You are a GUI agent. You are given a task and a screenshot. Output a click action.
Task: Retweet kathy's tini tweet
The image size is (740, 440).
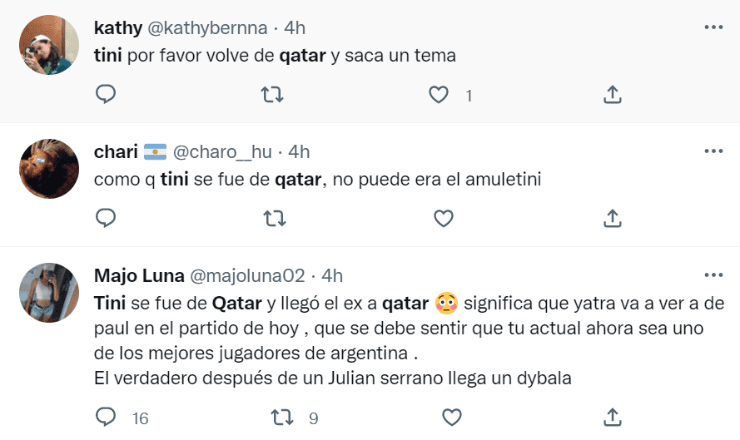[x=271, y=95]
